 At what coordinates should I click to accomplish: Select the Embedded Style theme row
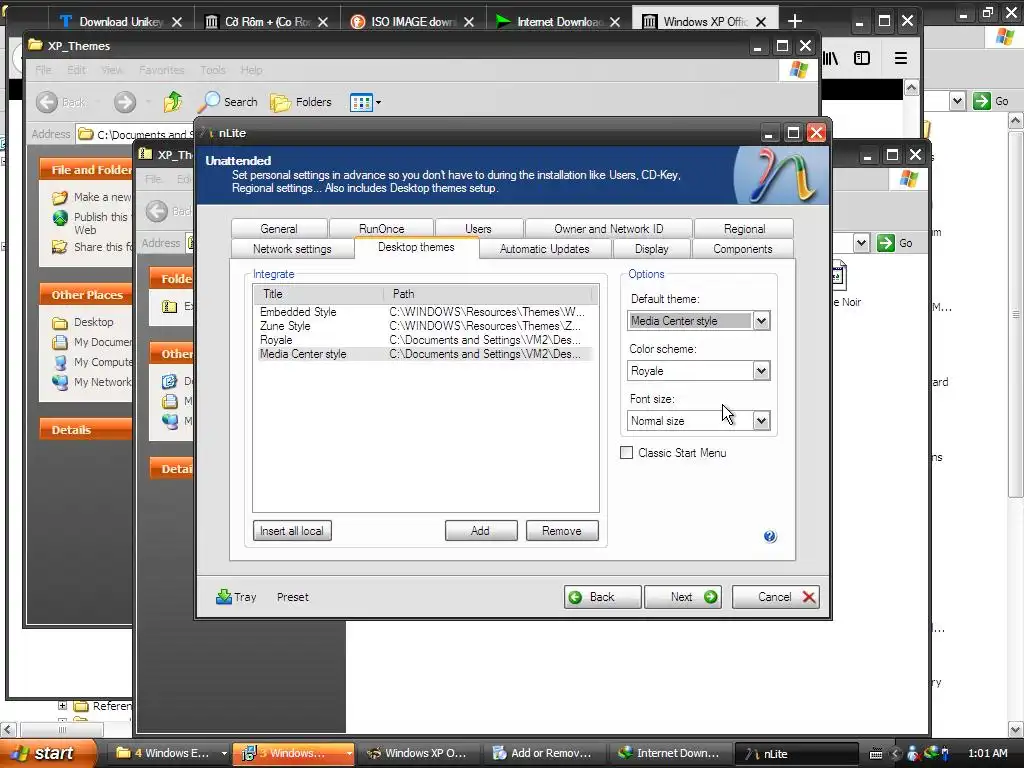[x=422, y=312]
